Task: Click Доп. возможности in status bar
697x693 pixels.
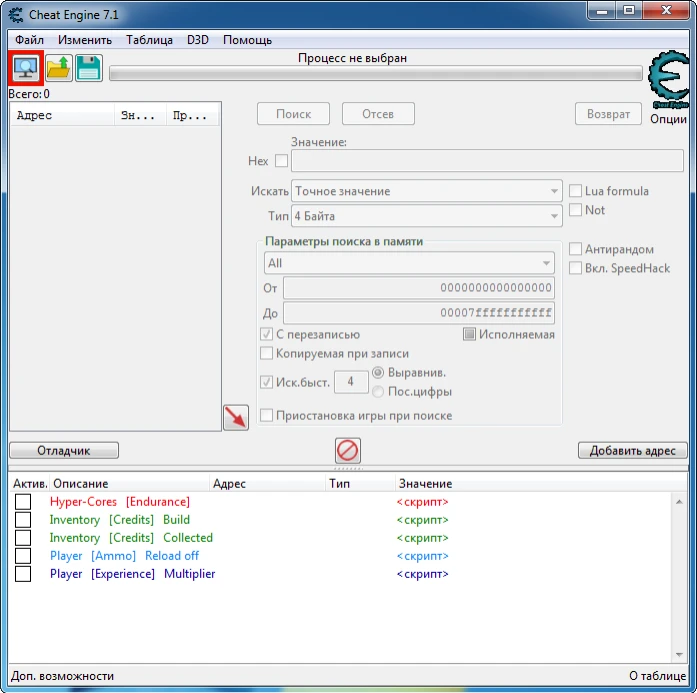Action: tap(62, 676)
